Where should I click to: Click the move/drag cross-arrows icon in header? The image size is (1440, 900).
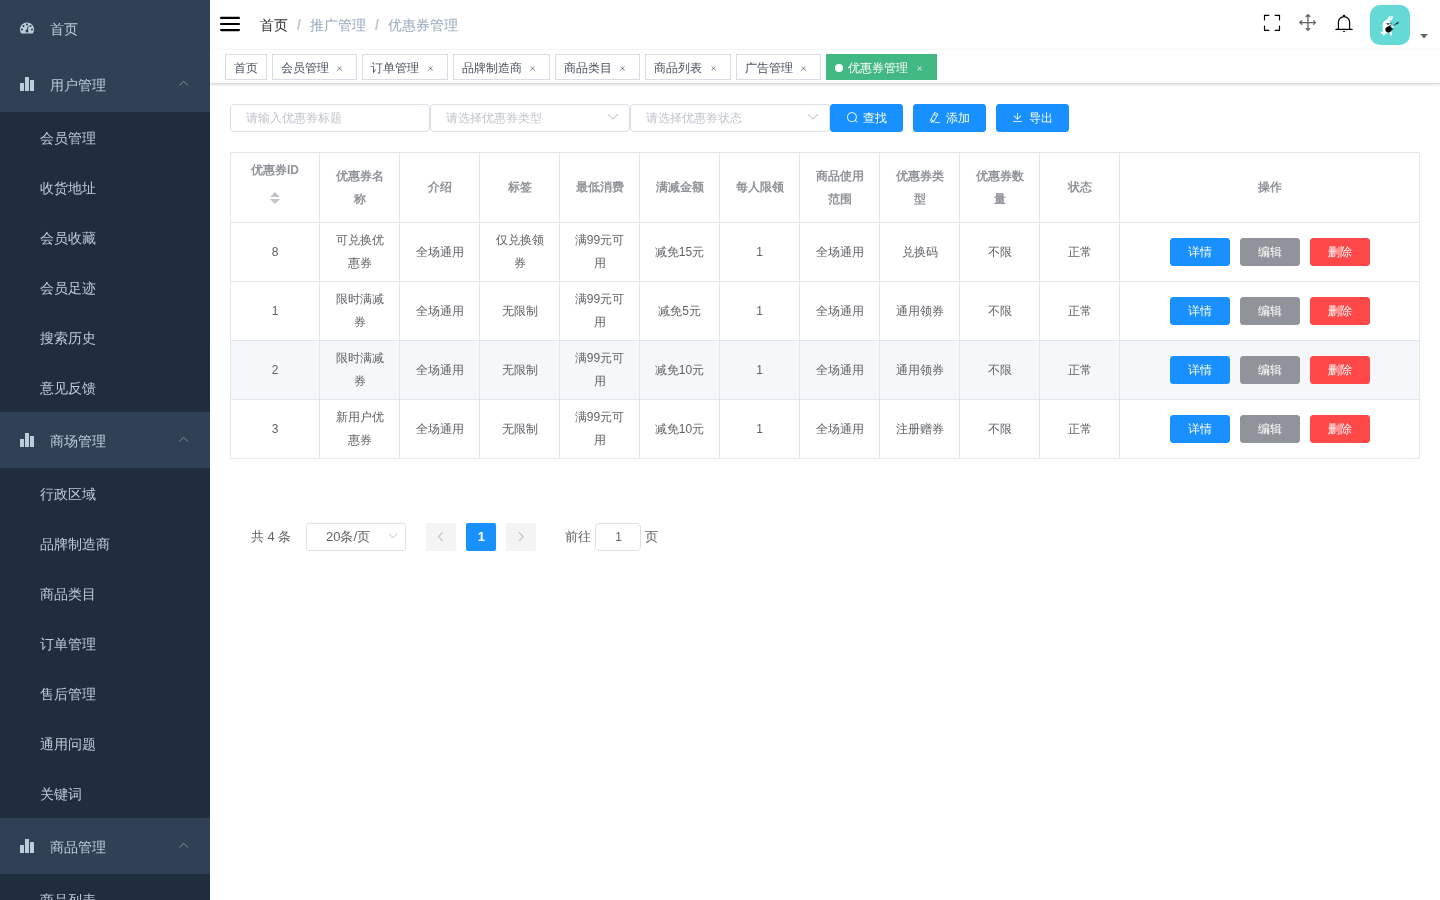pos(1307,23)
